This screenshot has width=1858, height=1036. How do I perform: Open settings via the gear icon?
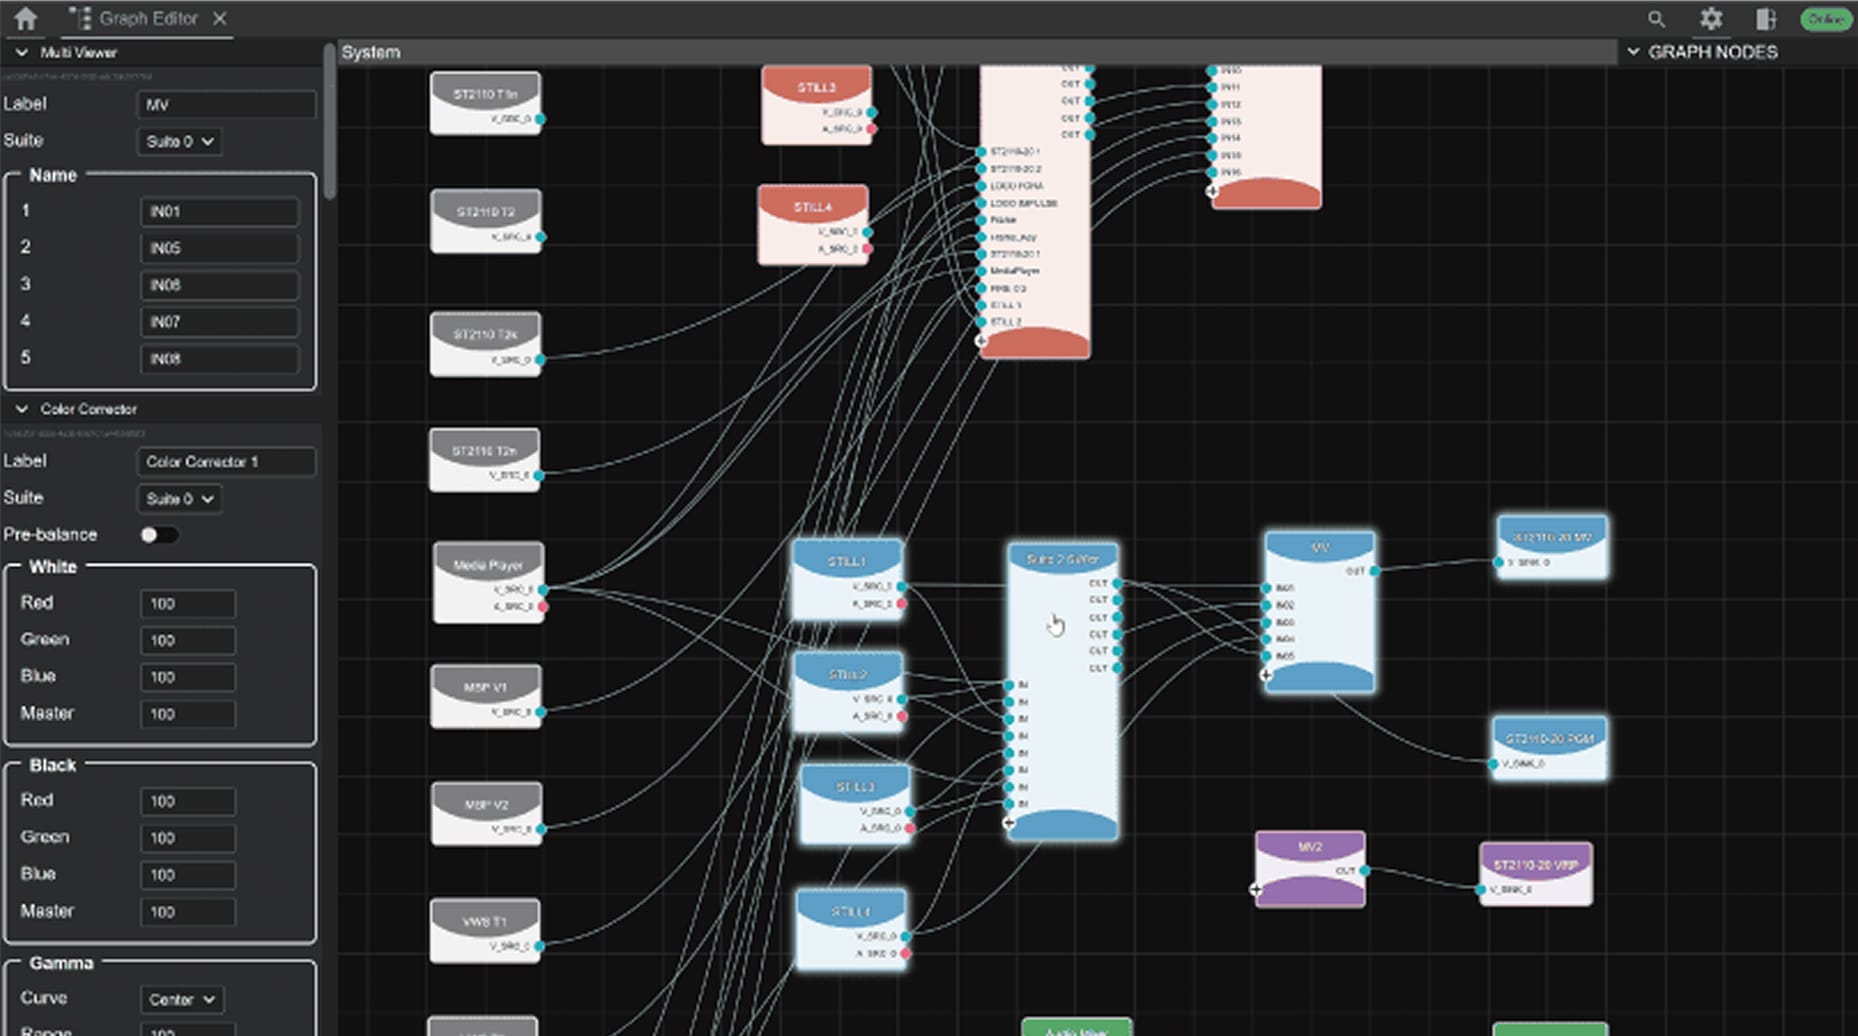click(x=1710, y=19)
